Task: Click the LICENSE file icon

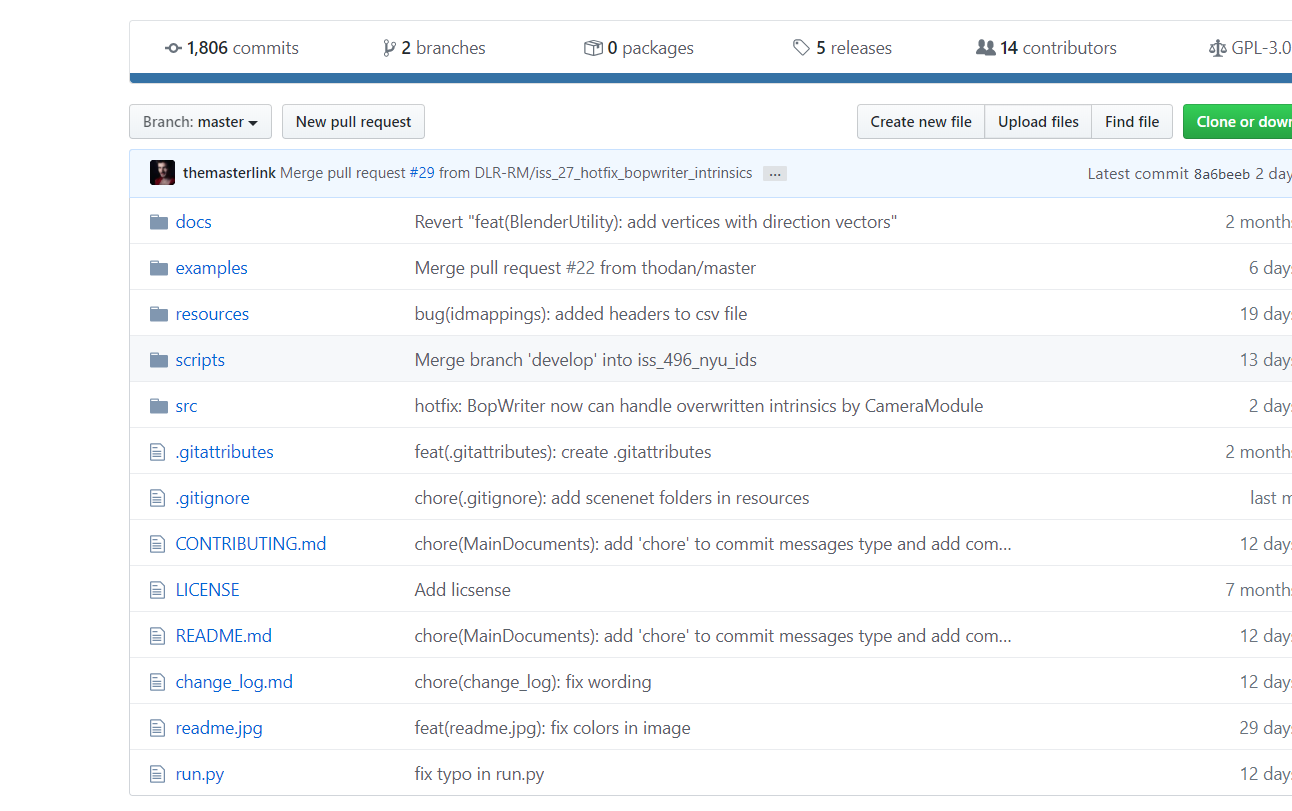Action: tap(158, 590)
